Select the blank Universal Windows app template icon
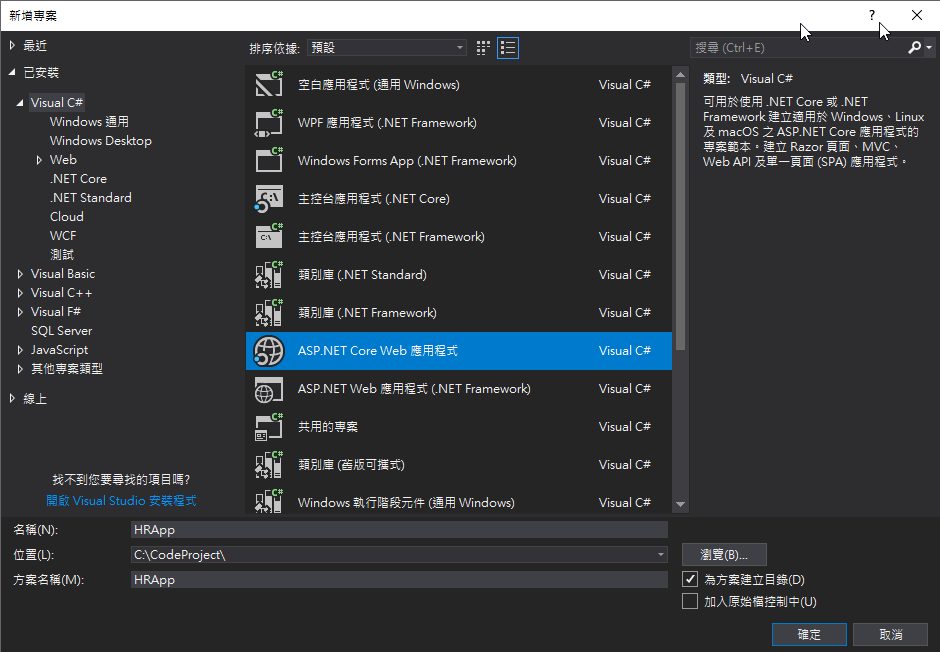 (269, 84)
